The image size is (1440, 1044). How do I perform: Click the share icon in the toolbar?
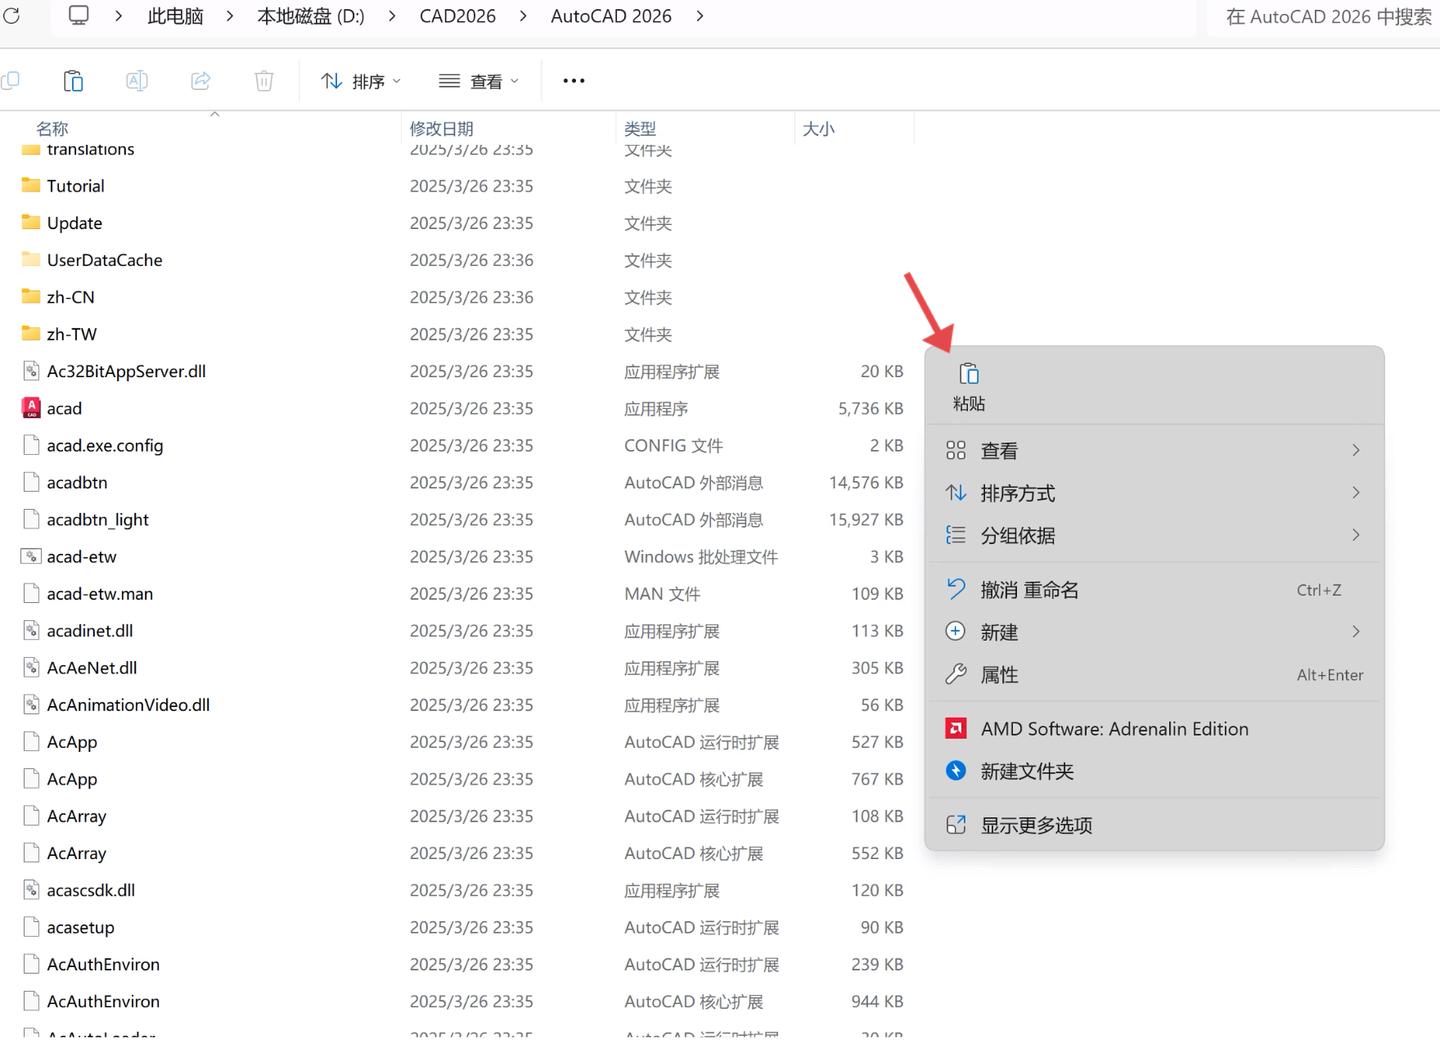[x=201, y=81]
